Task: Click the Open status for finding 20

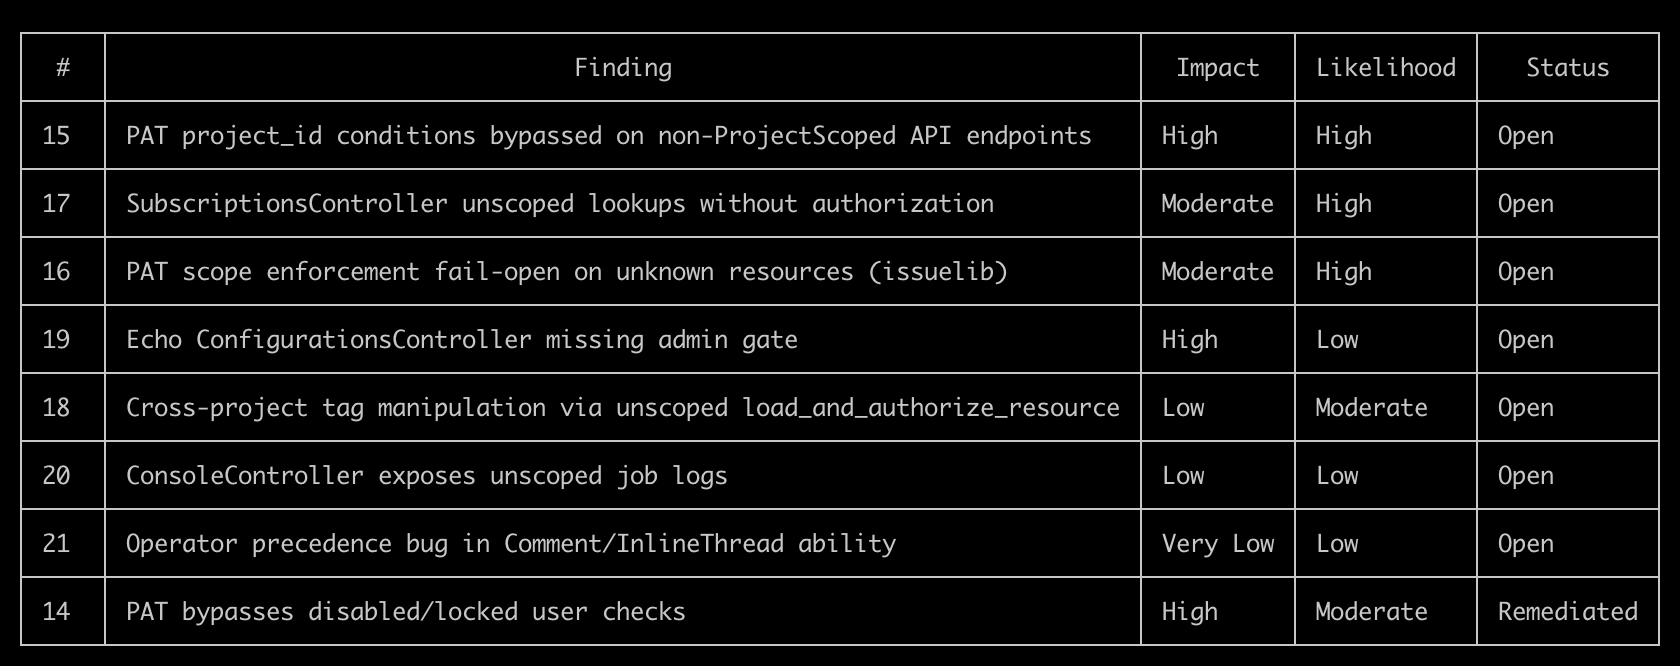Action: 1525,476
